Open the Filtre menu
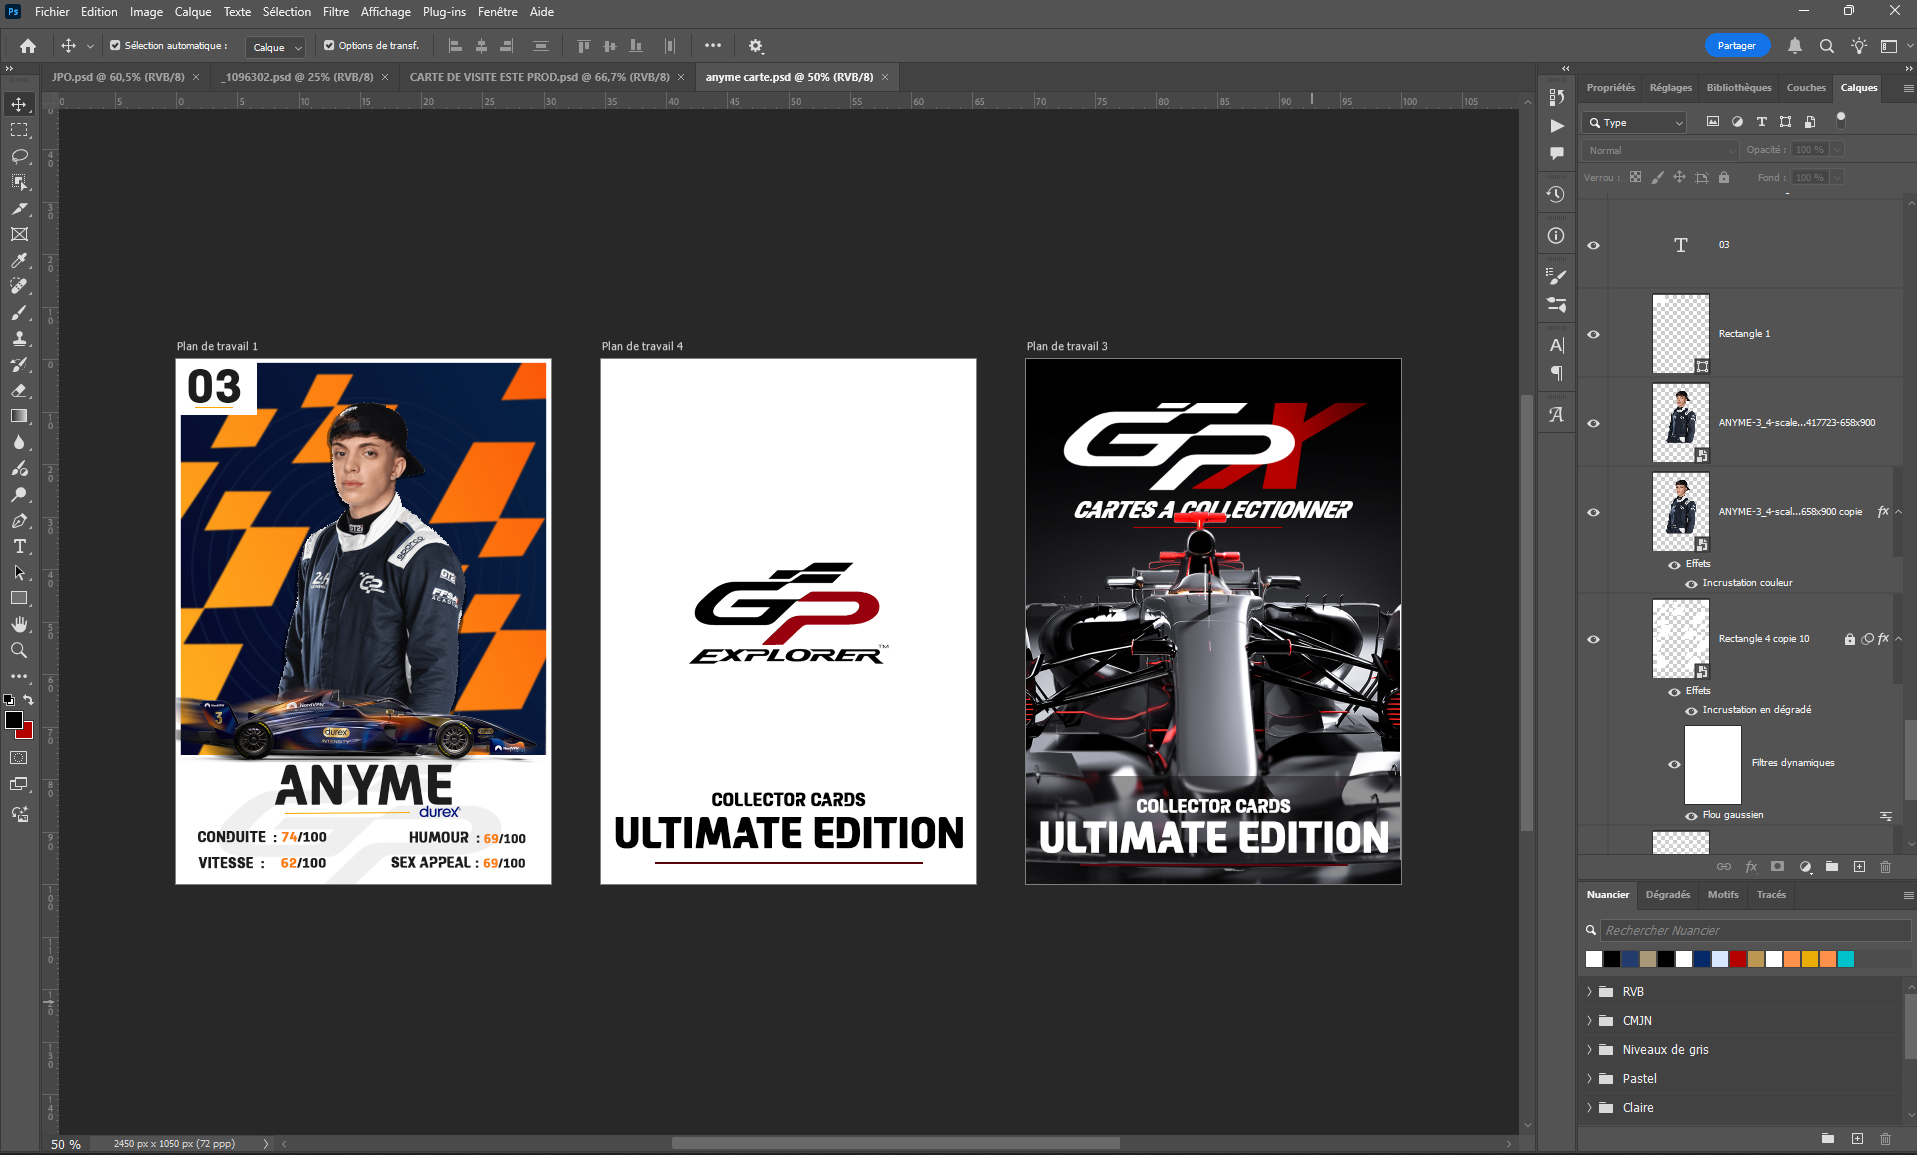Screen dimensions: 1917x1155 (x=336, y=12)
